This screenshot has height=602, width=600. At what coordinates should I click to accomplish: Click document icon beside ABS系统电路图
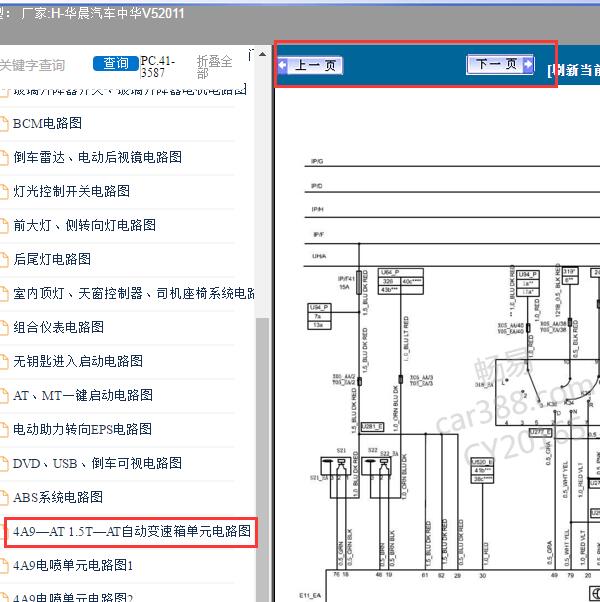pos(4,498)
